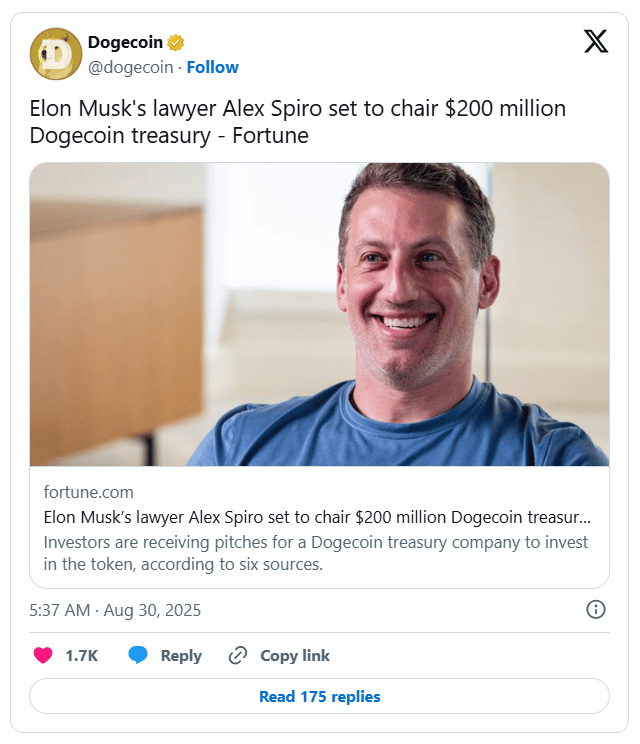Click the chain link copy icon

pos(238,656)
